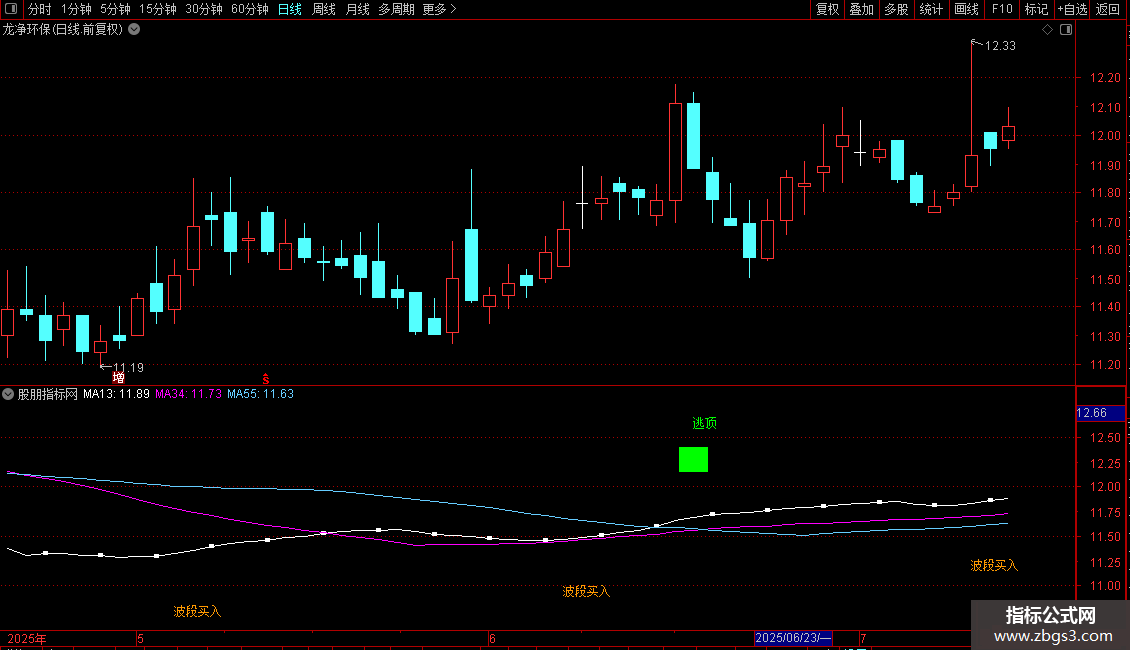Switch to 周线 weekly chart
The width and height of the screenshot is (1130, 650).
(324, 9)
